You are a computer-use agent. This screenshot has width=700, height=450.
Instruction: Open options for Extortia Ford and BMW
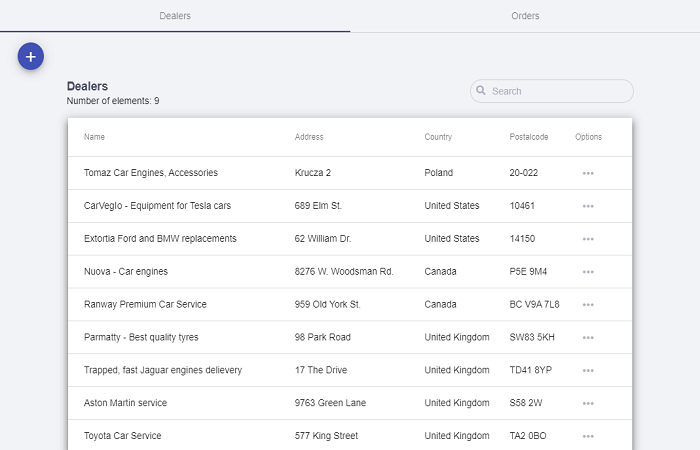pos(588,239)
